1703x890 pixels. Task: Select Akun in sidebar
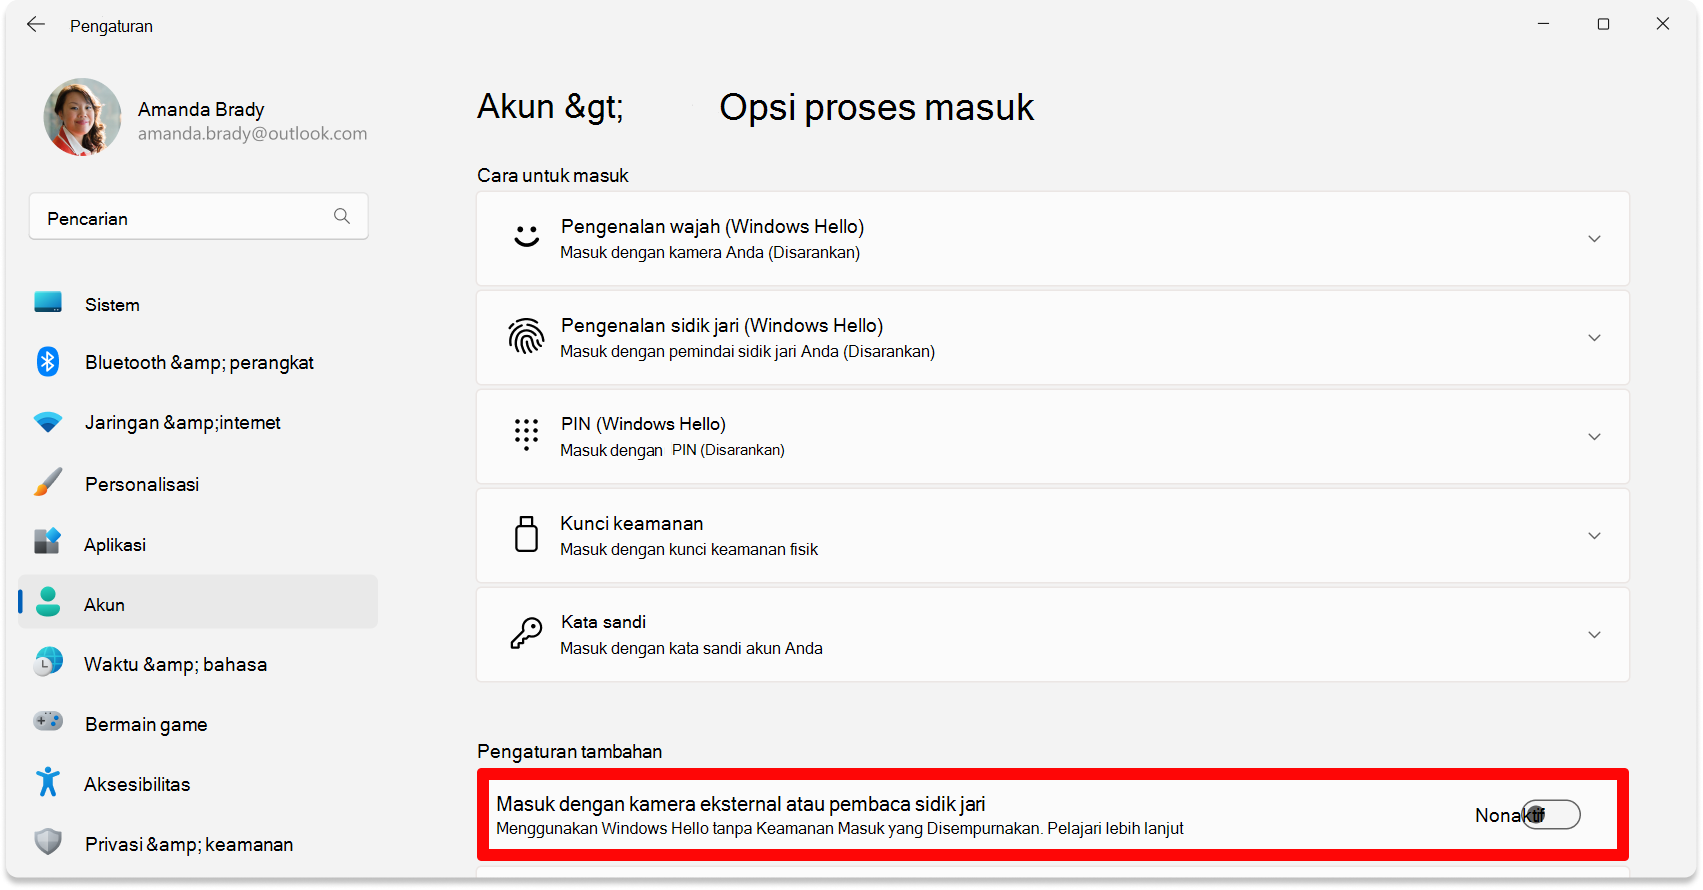(x=198, y=602)
